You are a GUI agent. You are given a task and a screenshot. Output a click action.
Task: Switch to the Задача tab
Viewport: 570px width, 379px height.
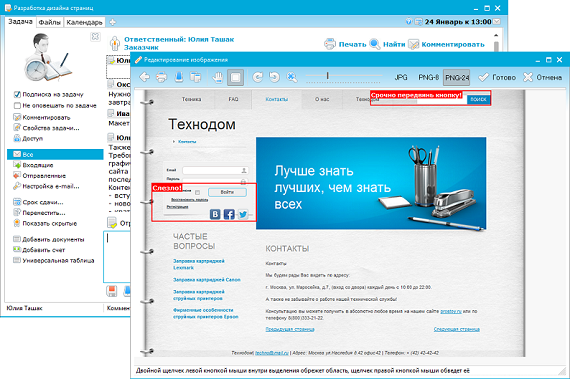20,22
